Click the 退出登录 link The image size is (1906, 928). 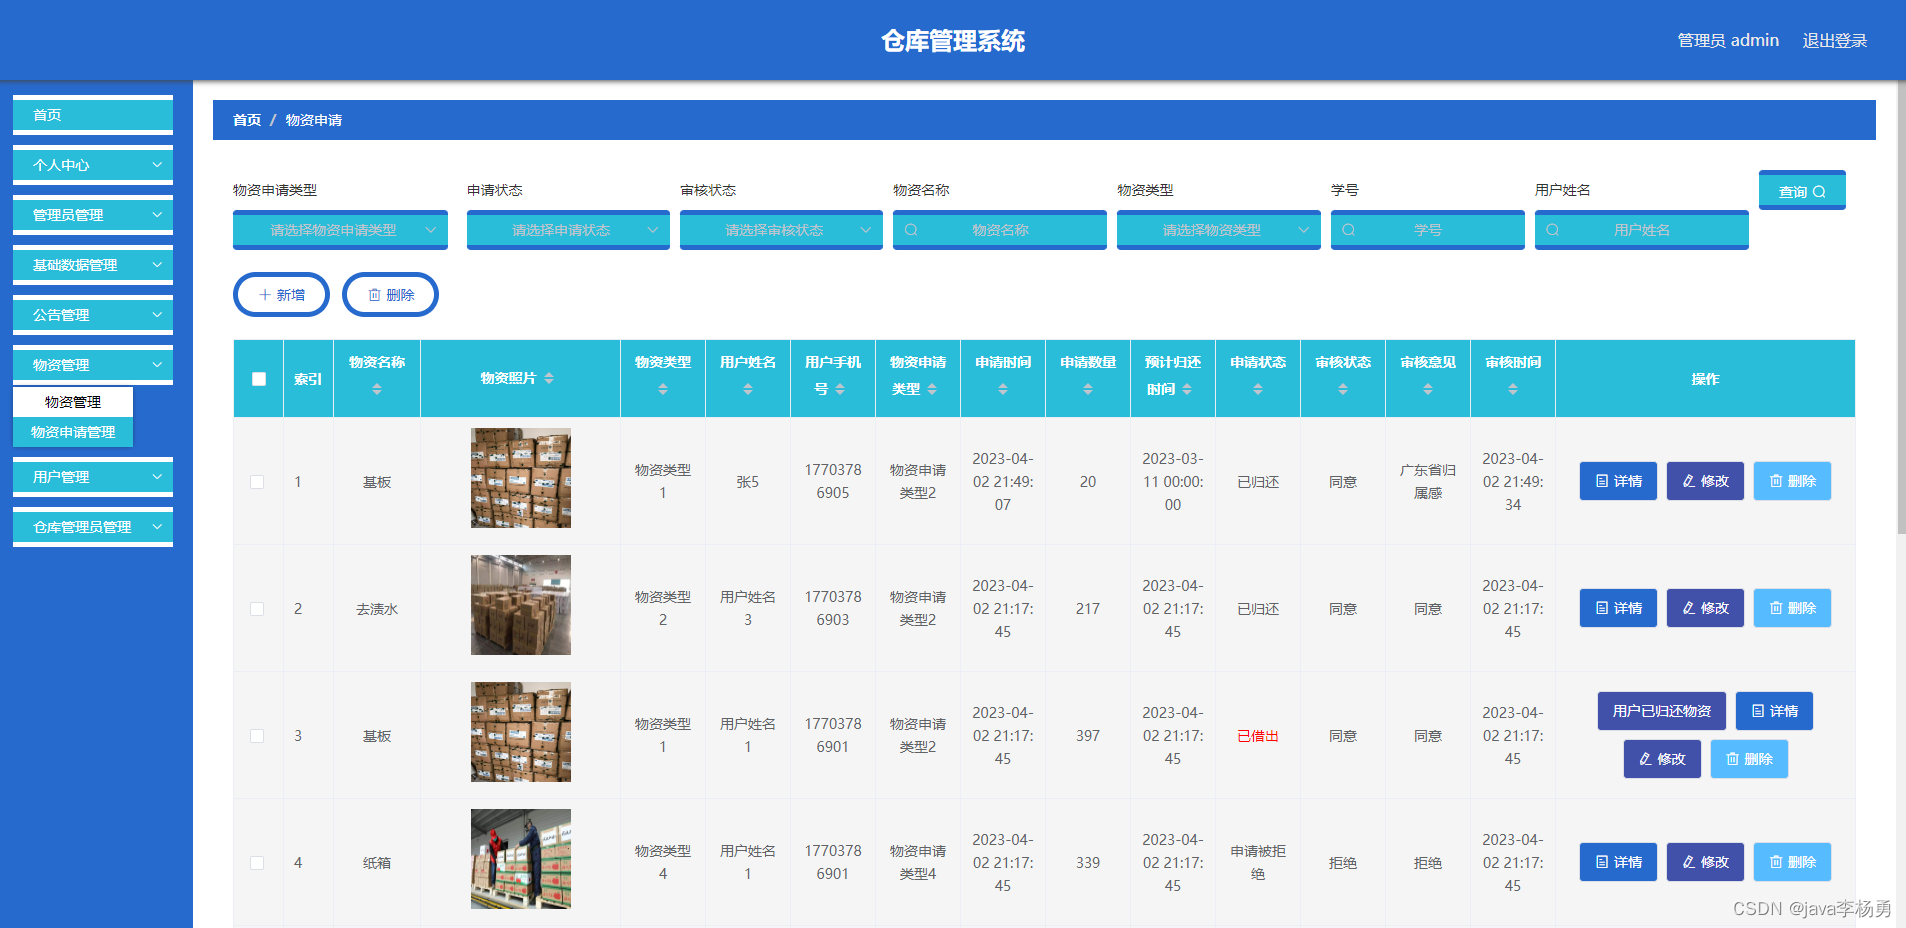pos(1835,41)
